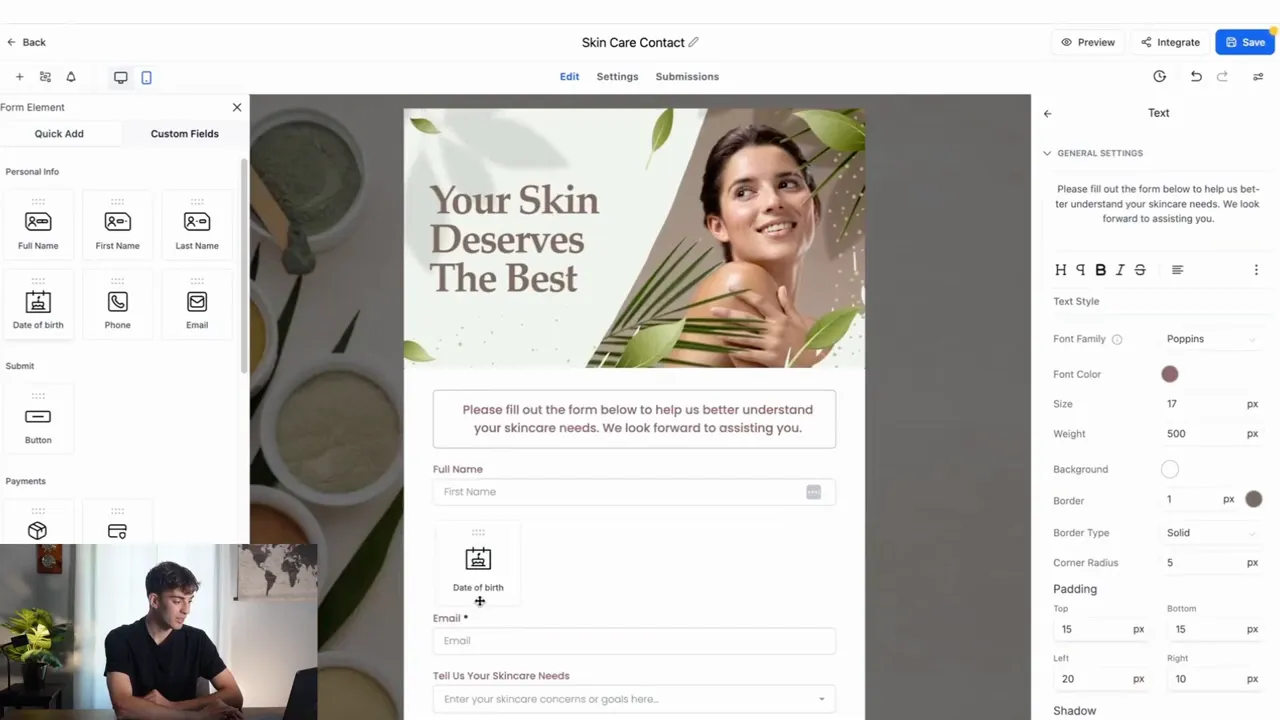Click the Save button
Viewport: 1280px width, 720px height.
pos(1245,42)
